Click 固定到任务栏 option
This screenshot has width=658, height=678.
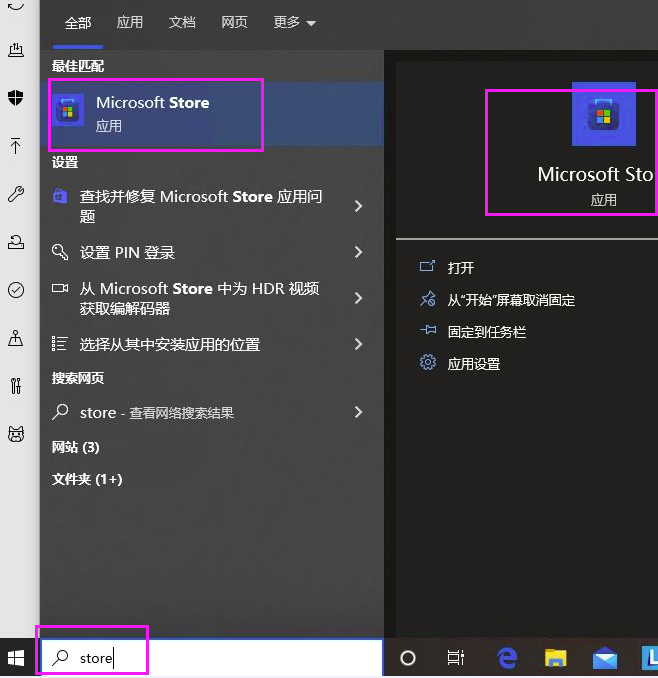[x=487, y=332]
